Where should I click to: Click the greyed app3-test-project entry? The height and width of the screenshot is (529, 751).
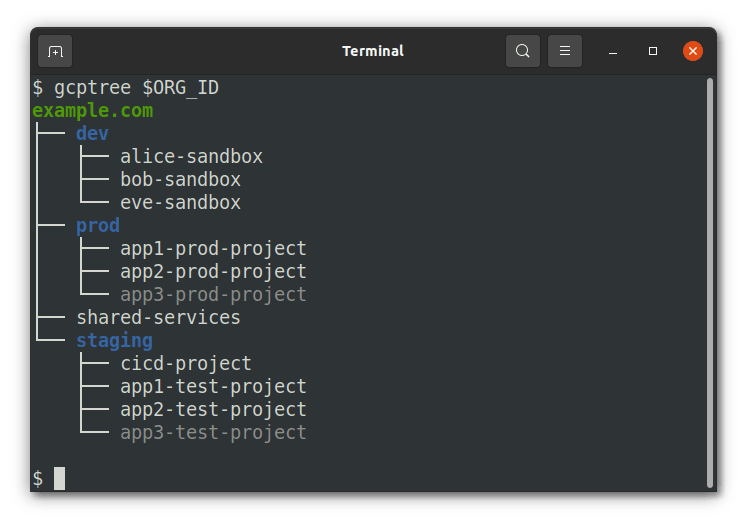pos(213,433)
